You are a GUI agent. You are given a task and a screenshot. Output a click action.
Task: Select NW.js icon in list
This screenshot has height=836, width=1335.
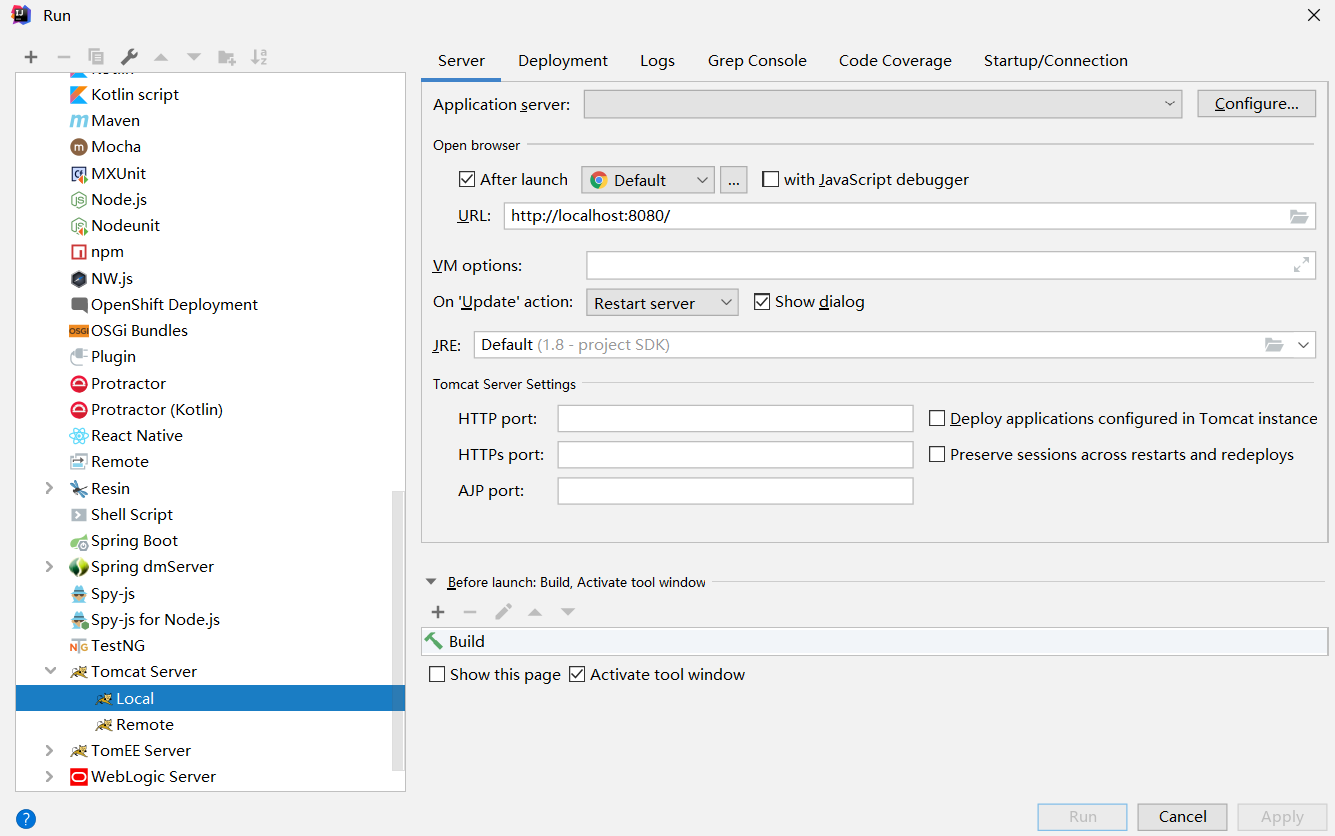pos(79,279)
